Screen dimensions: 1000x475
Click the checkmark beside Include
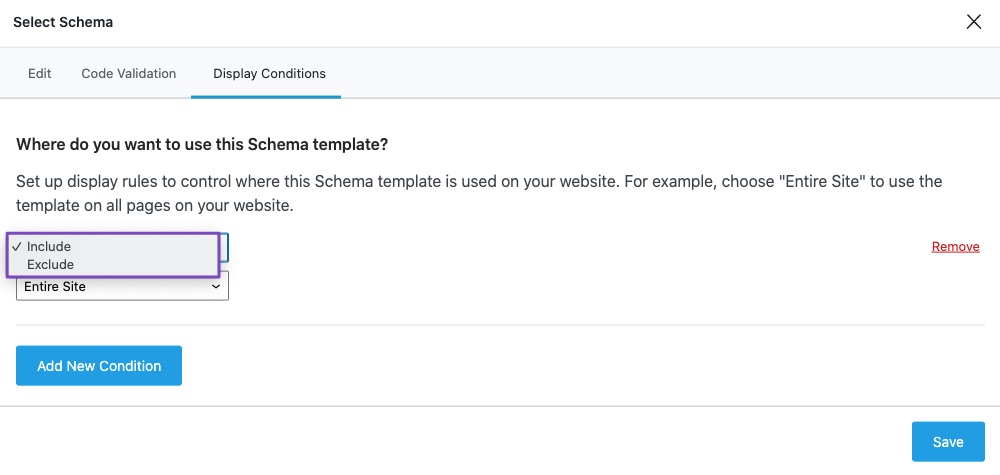point(17,247)
